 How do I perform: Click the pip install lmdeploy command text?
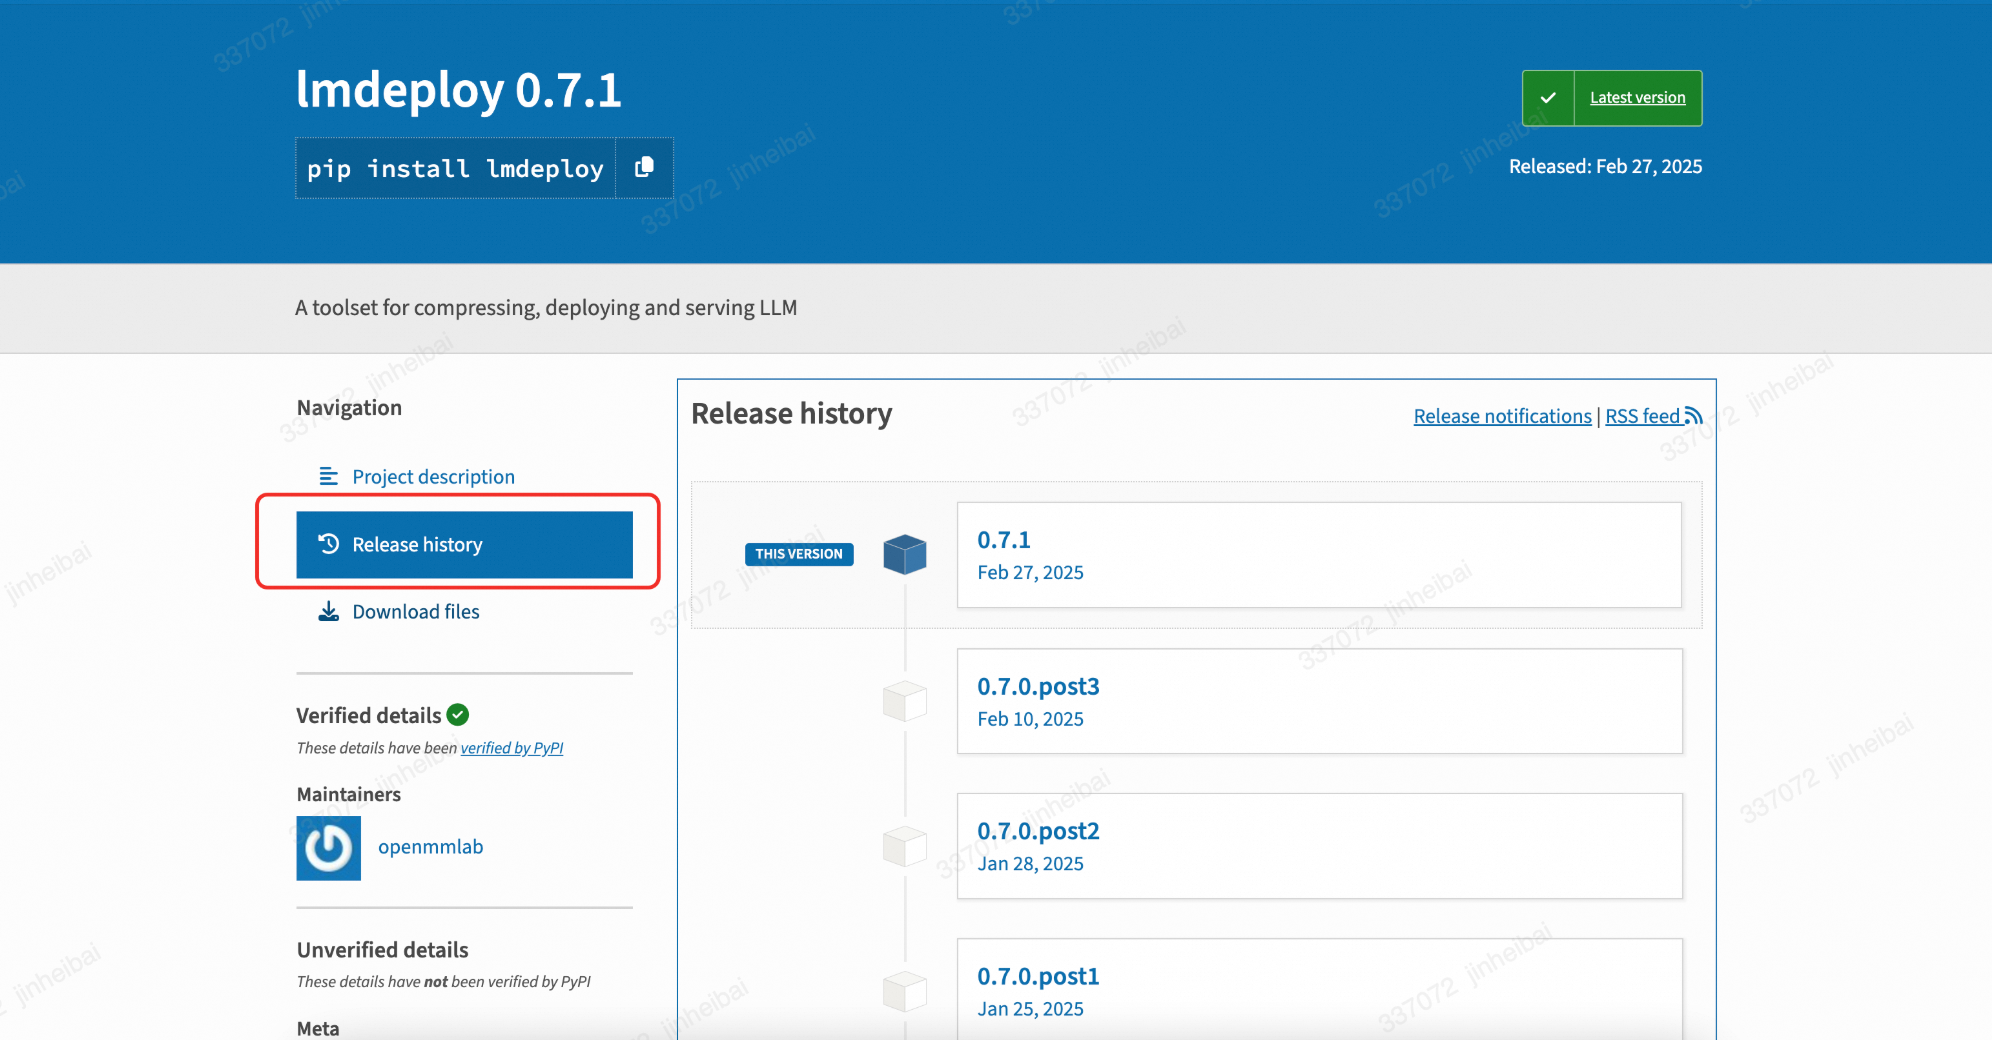455,168
